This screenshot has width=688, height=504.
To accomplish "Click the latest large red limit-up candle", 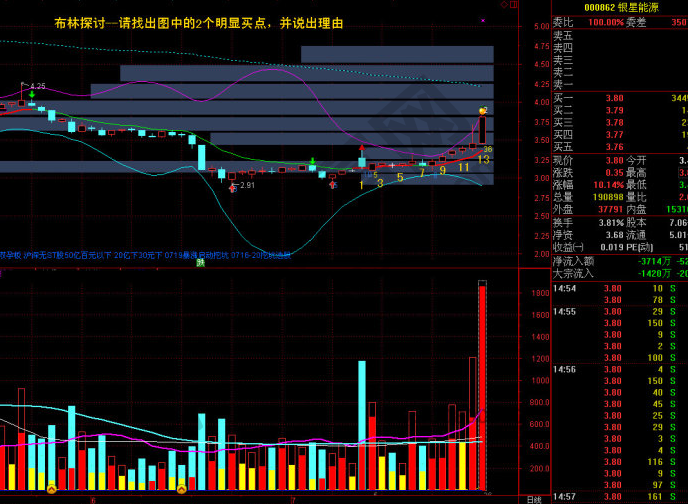I will 483,130.
